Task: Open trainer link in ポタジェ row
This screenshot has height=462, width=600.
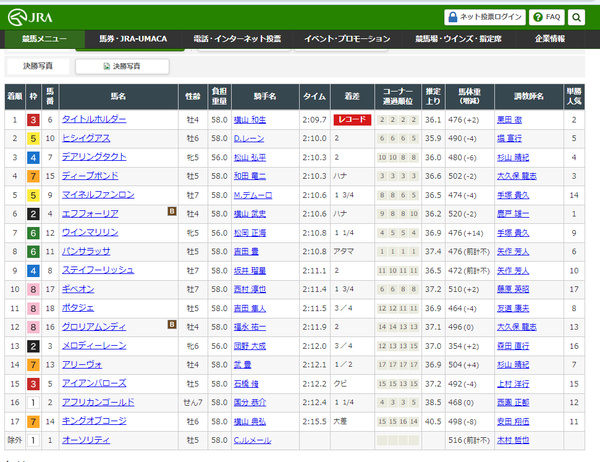Action: click(x=513, y=309)
